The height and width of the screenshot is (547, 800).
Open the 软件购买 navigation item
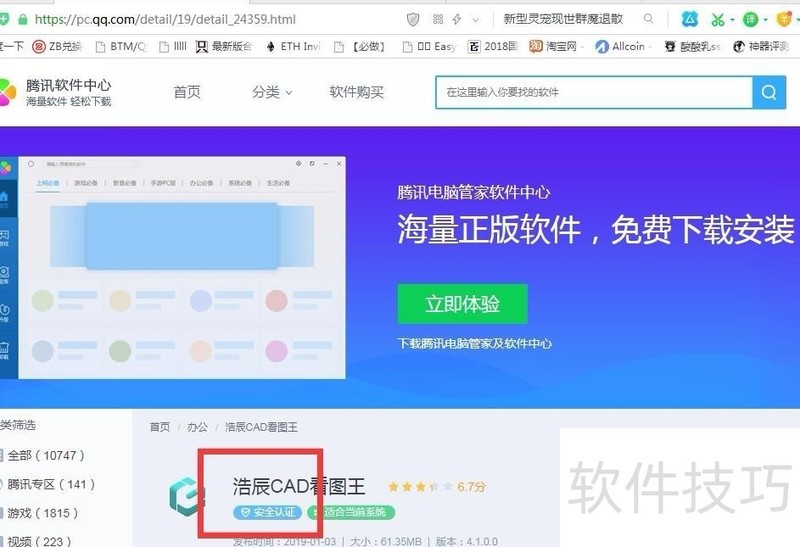tap(356, 92)
